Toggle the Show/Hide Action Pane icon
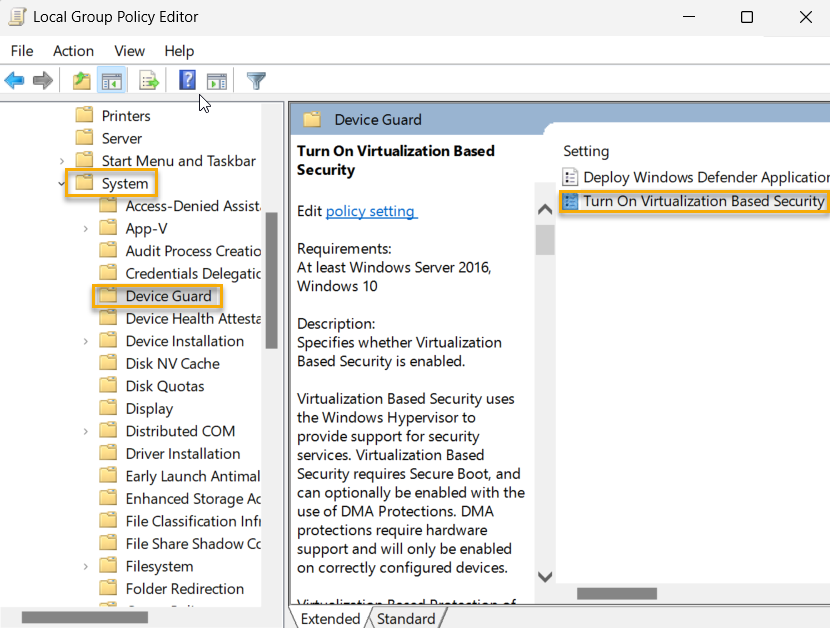Image resolution: width=830 pixels, height=628 pixels. tap(218, 80)
